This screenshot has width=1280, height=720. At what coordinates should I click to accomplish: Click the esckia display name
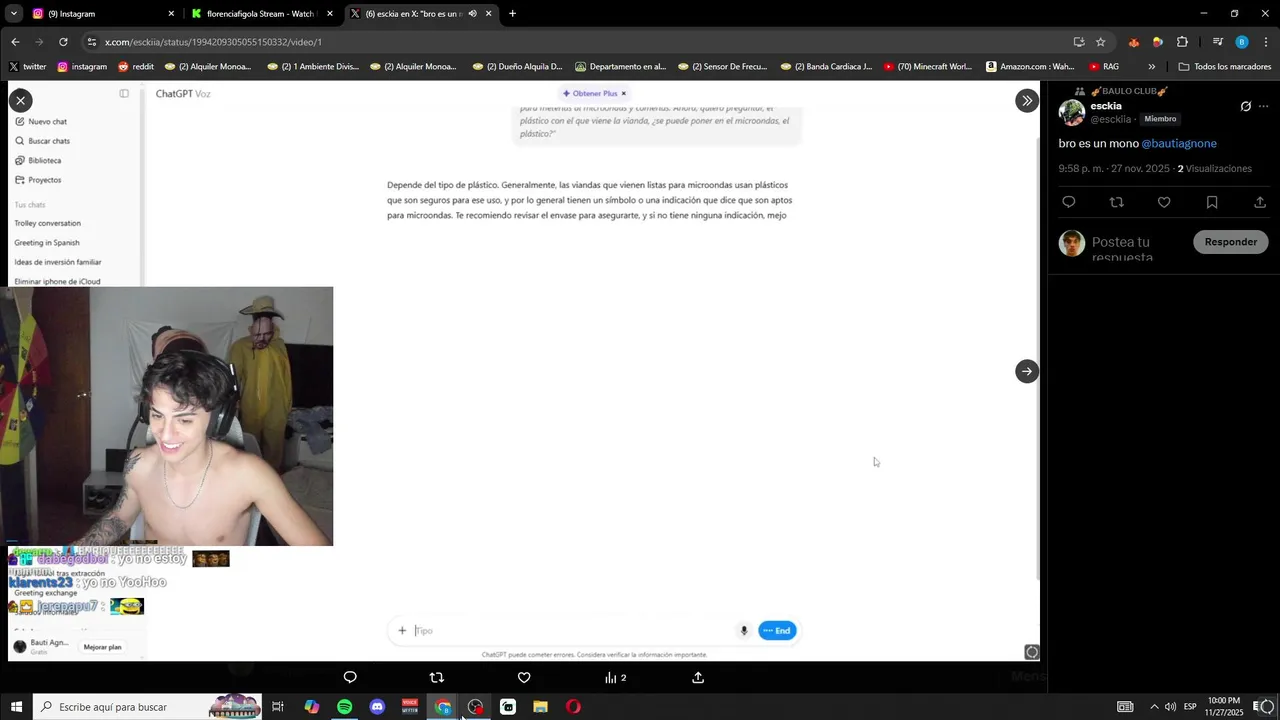pyautogui.click(x=1106, y=106)
